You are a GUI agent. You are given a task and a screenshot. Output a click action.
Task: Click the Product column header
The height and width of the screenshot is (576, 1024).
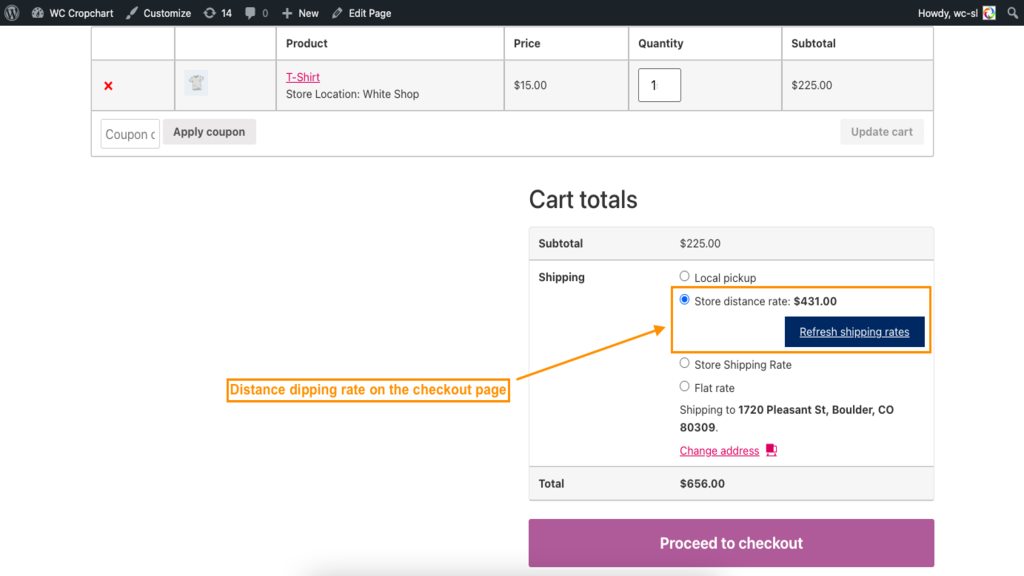tap(306, 43)
